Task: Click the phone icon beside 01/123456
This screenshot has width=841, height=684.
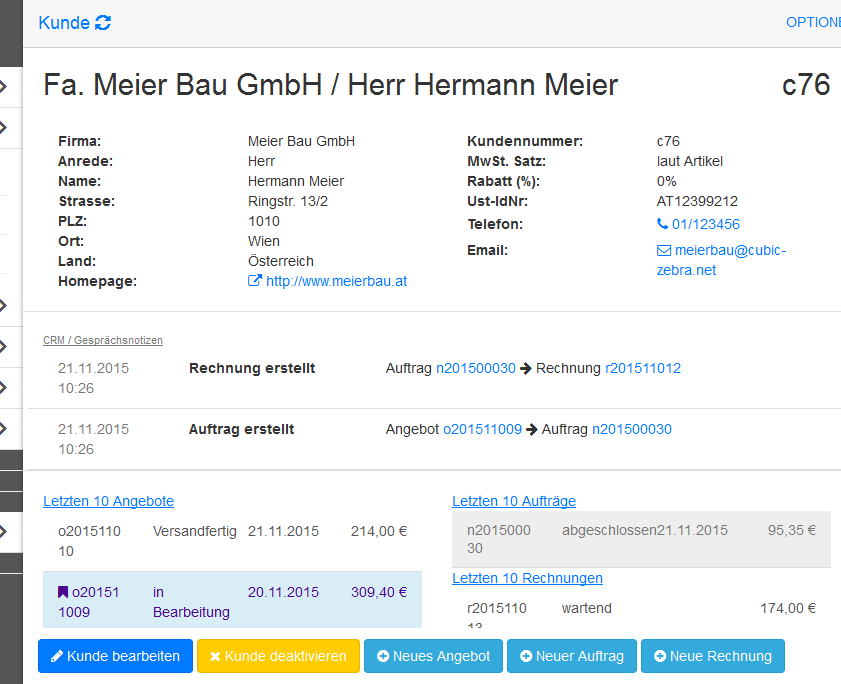Action: coord(661,224)
